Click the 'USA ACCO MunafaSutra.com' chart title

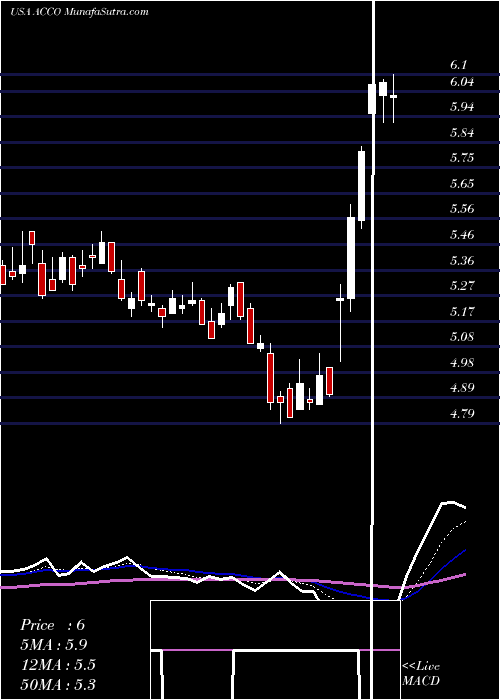click(79, 12)
